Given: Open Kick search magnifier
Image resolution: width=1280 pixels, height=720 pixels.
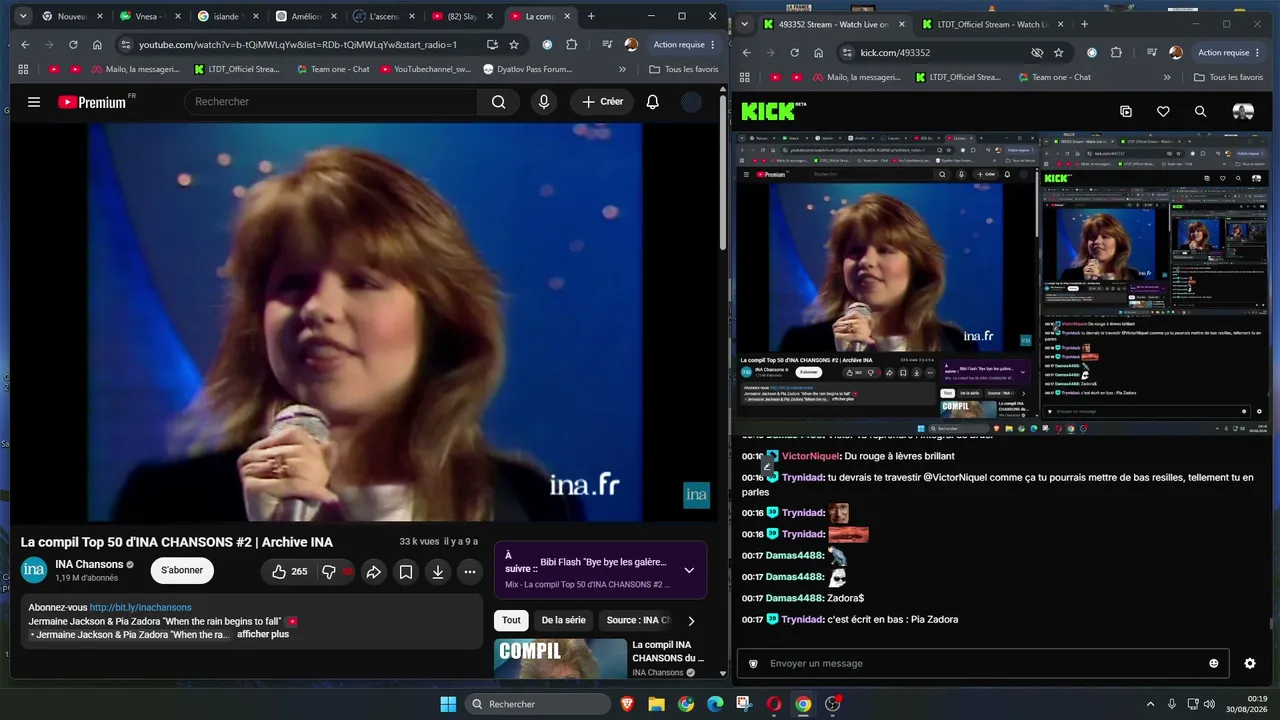Looking at the screenshot, I should pyautogui.click(x=1200, y=112).
